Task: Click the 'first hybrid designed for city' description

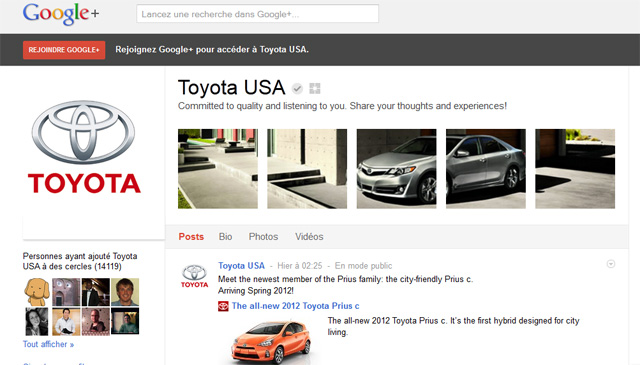Action: [x=453, y=326]
